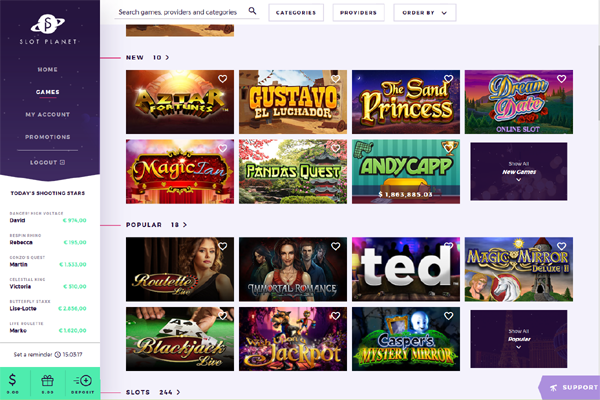The width and height of the screenshot is (600, 400).
Task: Click Set a reminder link
Action: click(33, 354)
